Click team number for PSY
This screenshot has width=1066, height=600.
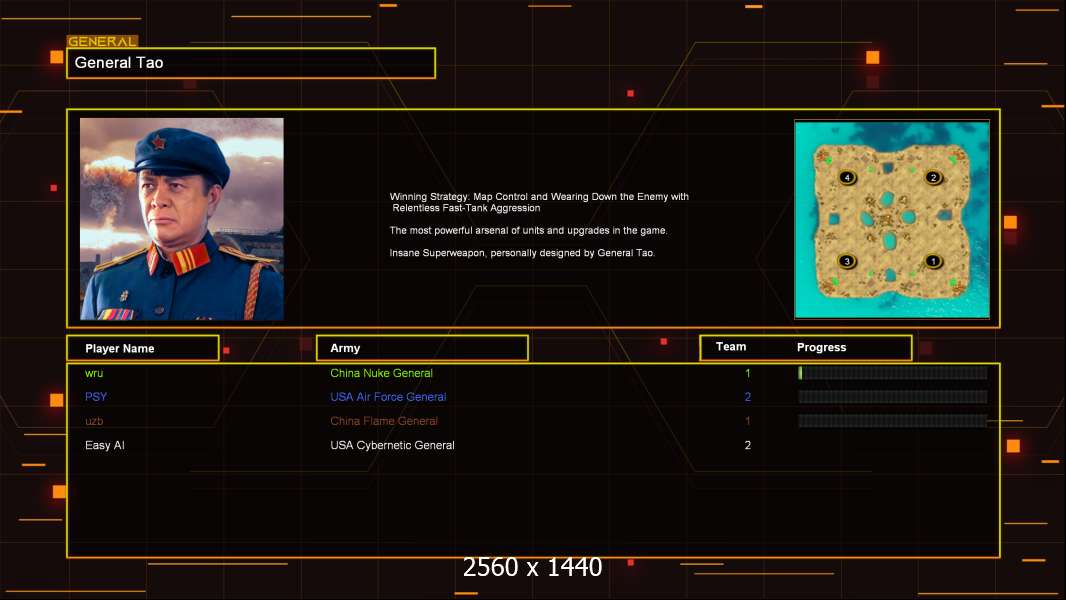click(x=748, y=397)
